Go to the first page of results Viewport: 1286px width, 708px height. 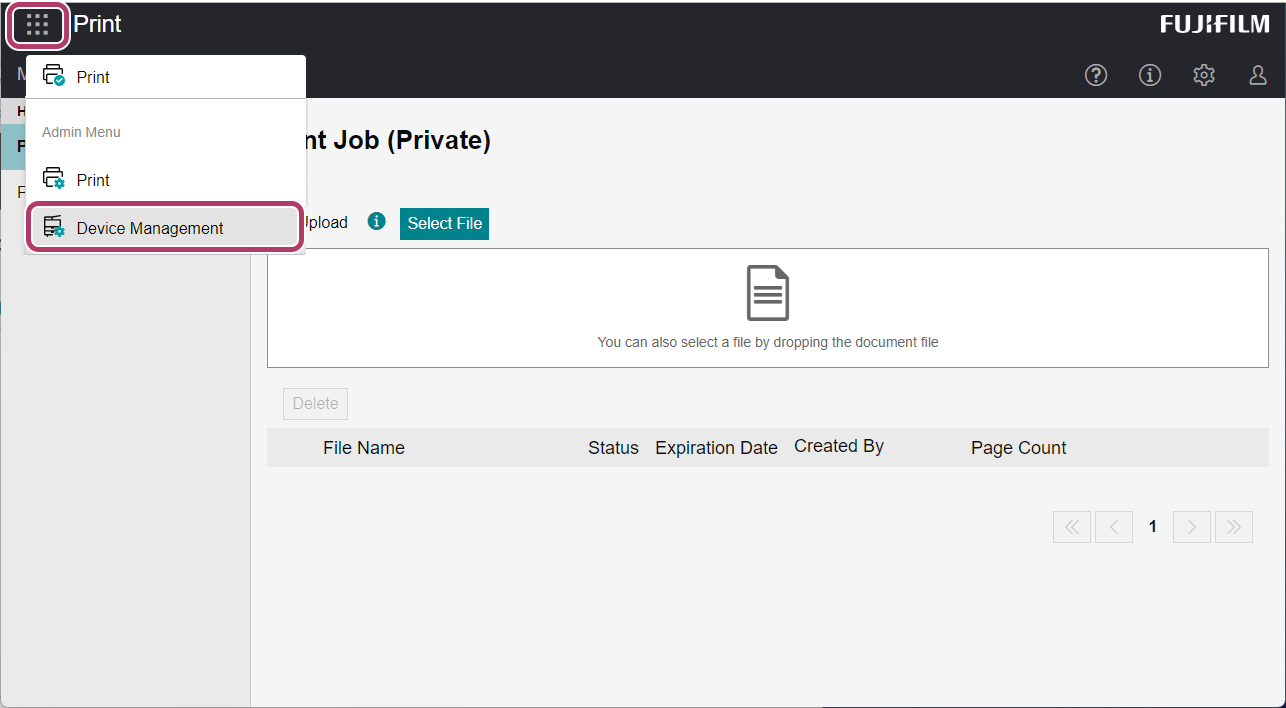pyautogui.click(x=1072, y=527)
